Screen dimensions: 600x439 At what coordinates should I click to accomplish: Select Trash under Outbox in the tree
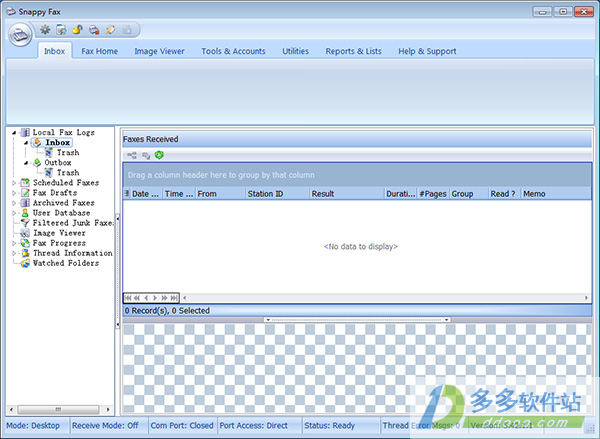pos(68,173)
